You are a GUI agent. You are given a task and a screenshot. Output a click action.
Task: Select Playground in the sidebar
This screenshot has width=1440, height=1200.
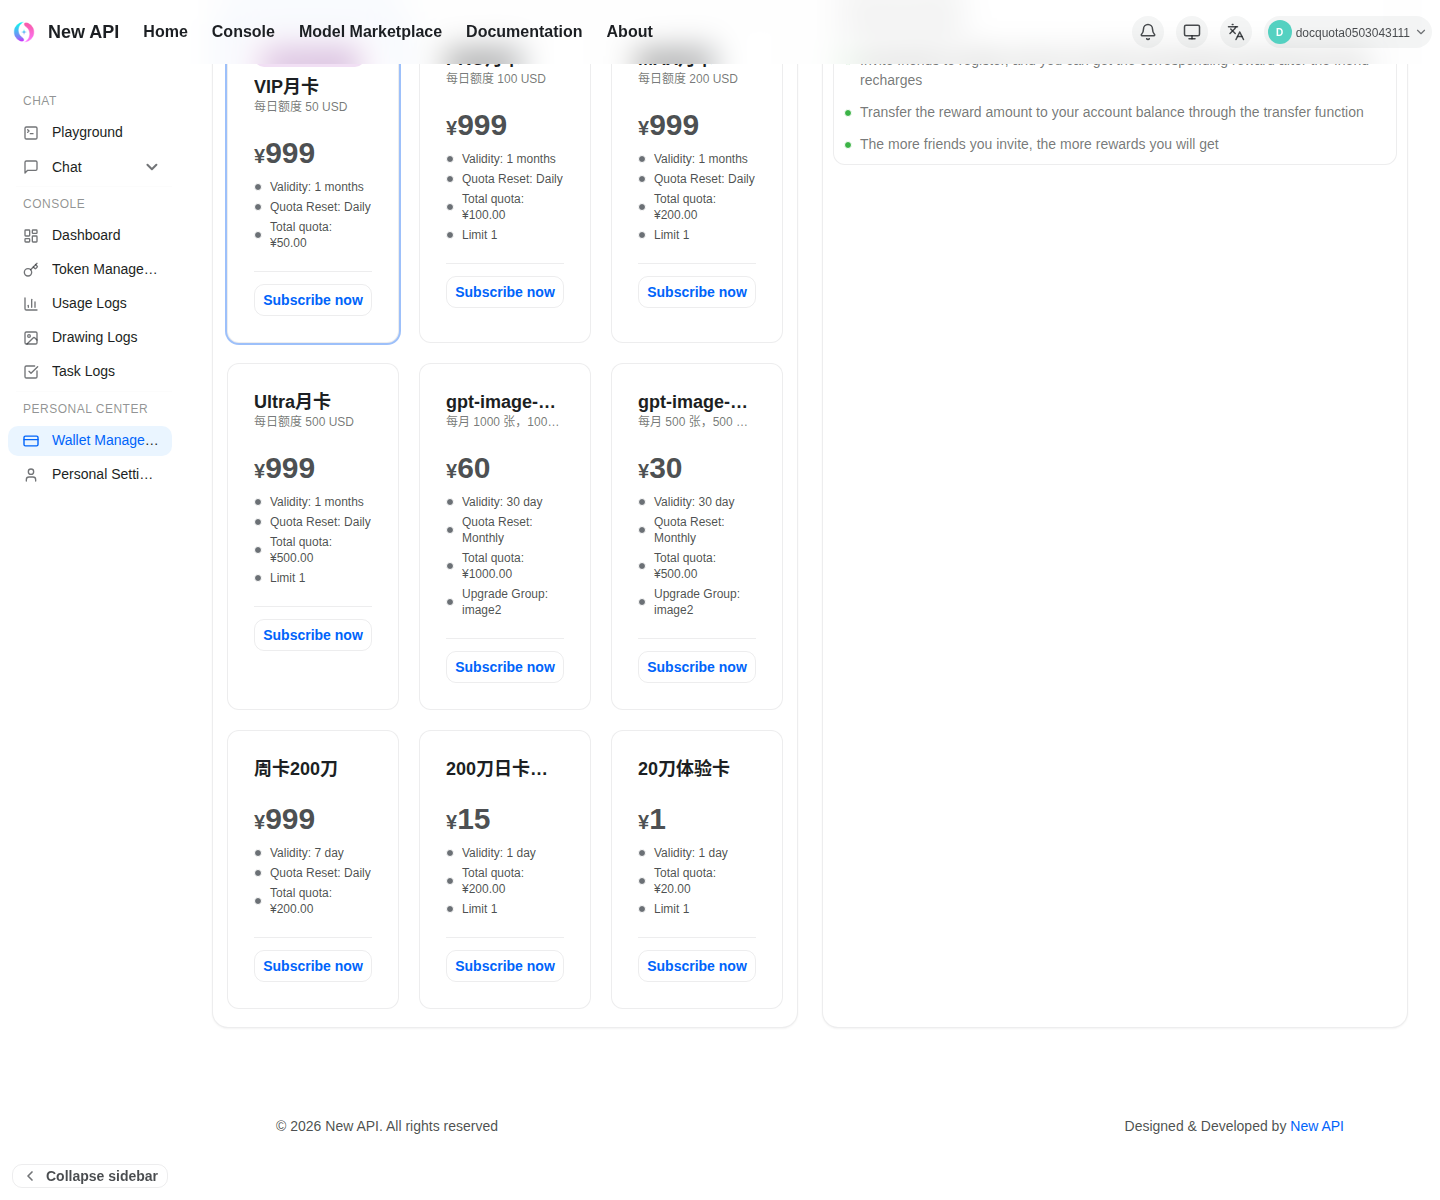(x=90, y=132)
